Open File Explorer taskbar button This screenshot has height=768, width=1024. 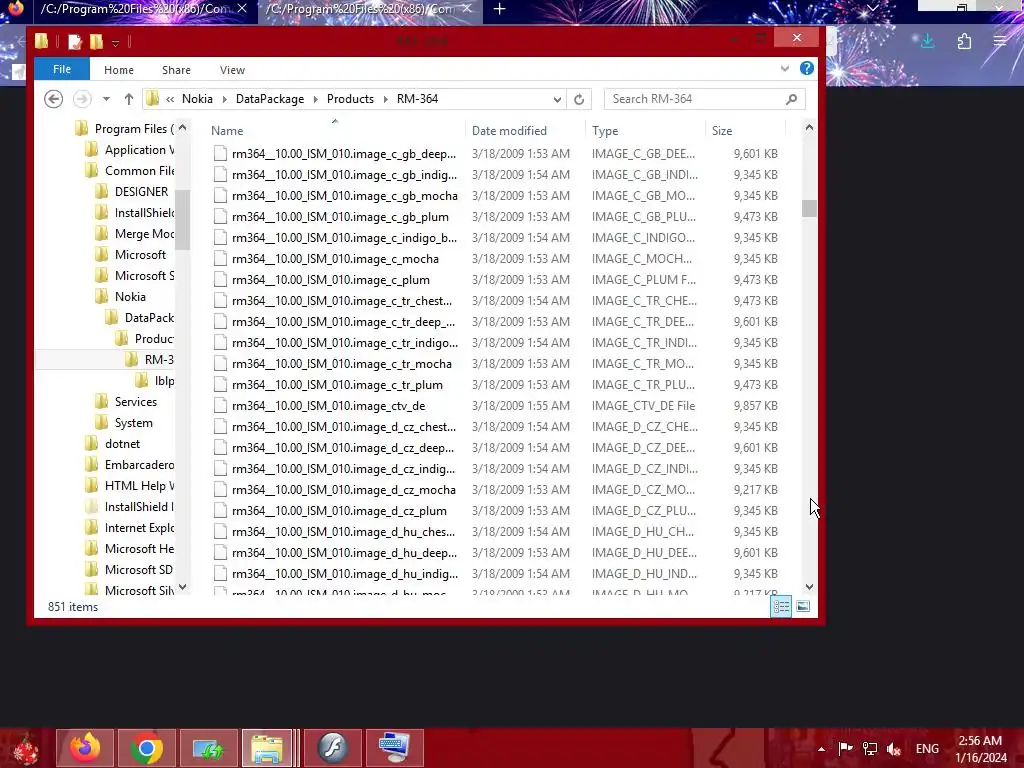268,748
